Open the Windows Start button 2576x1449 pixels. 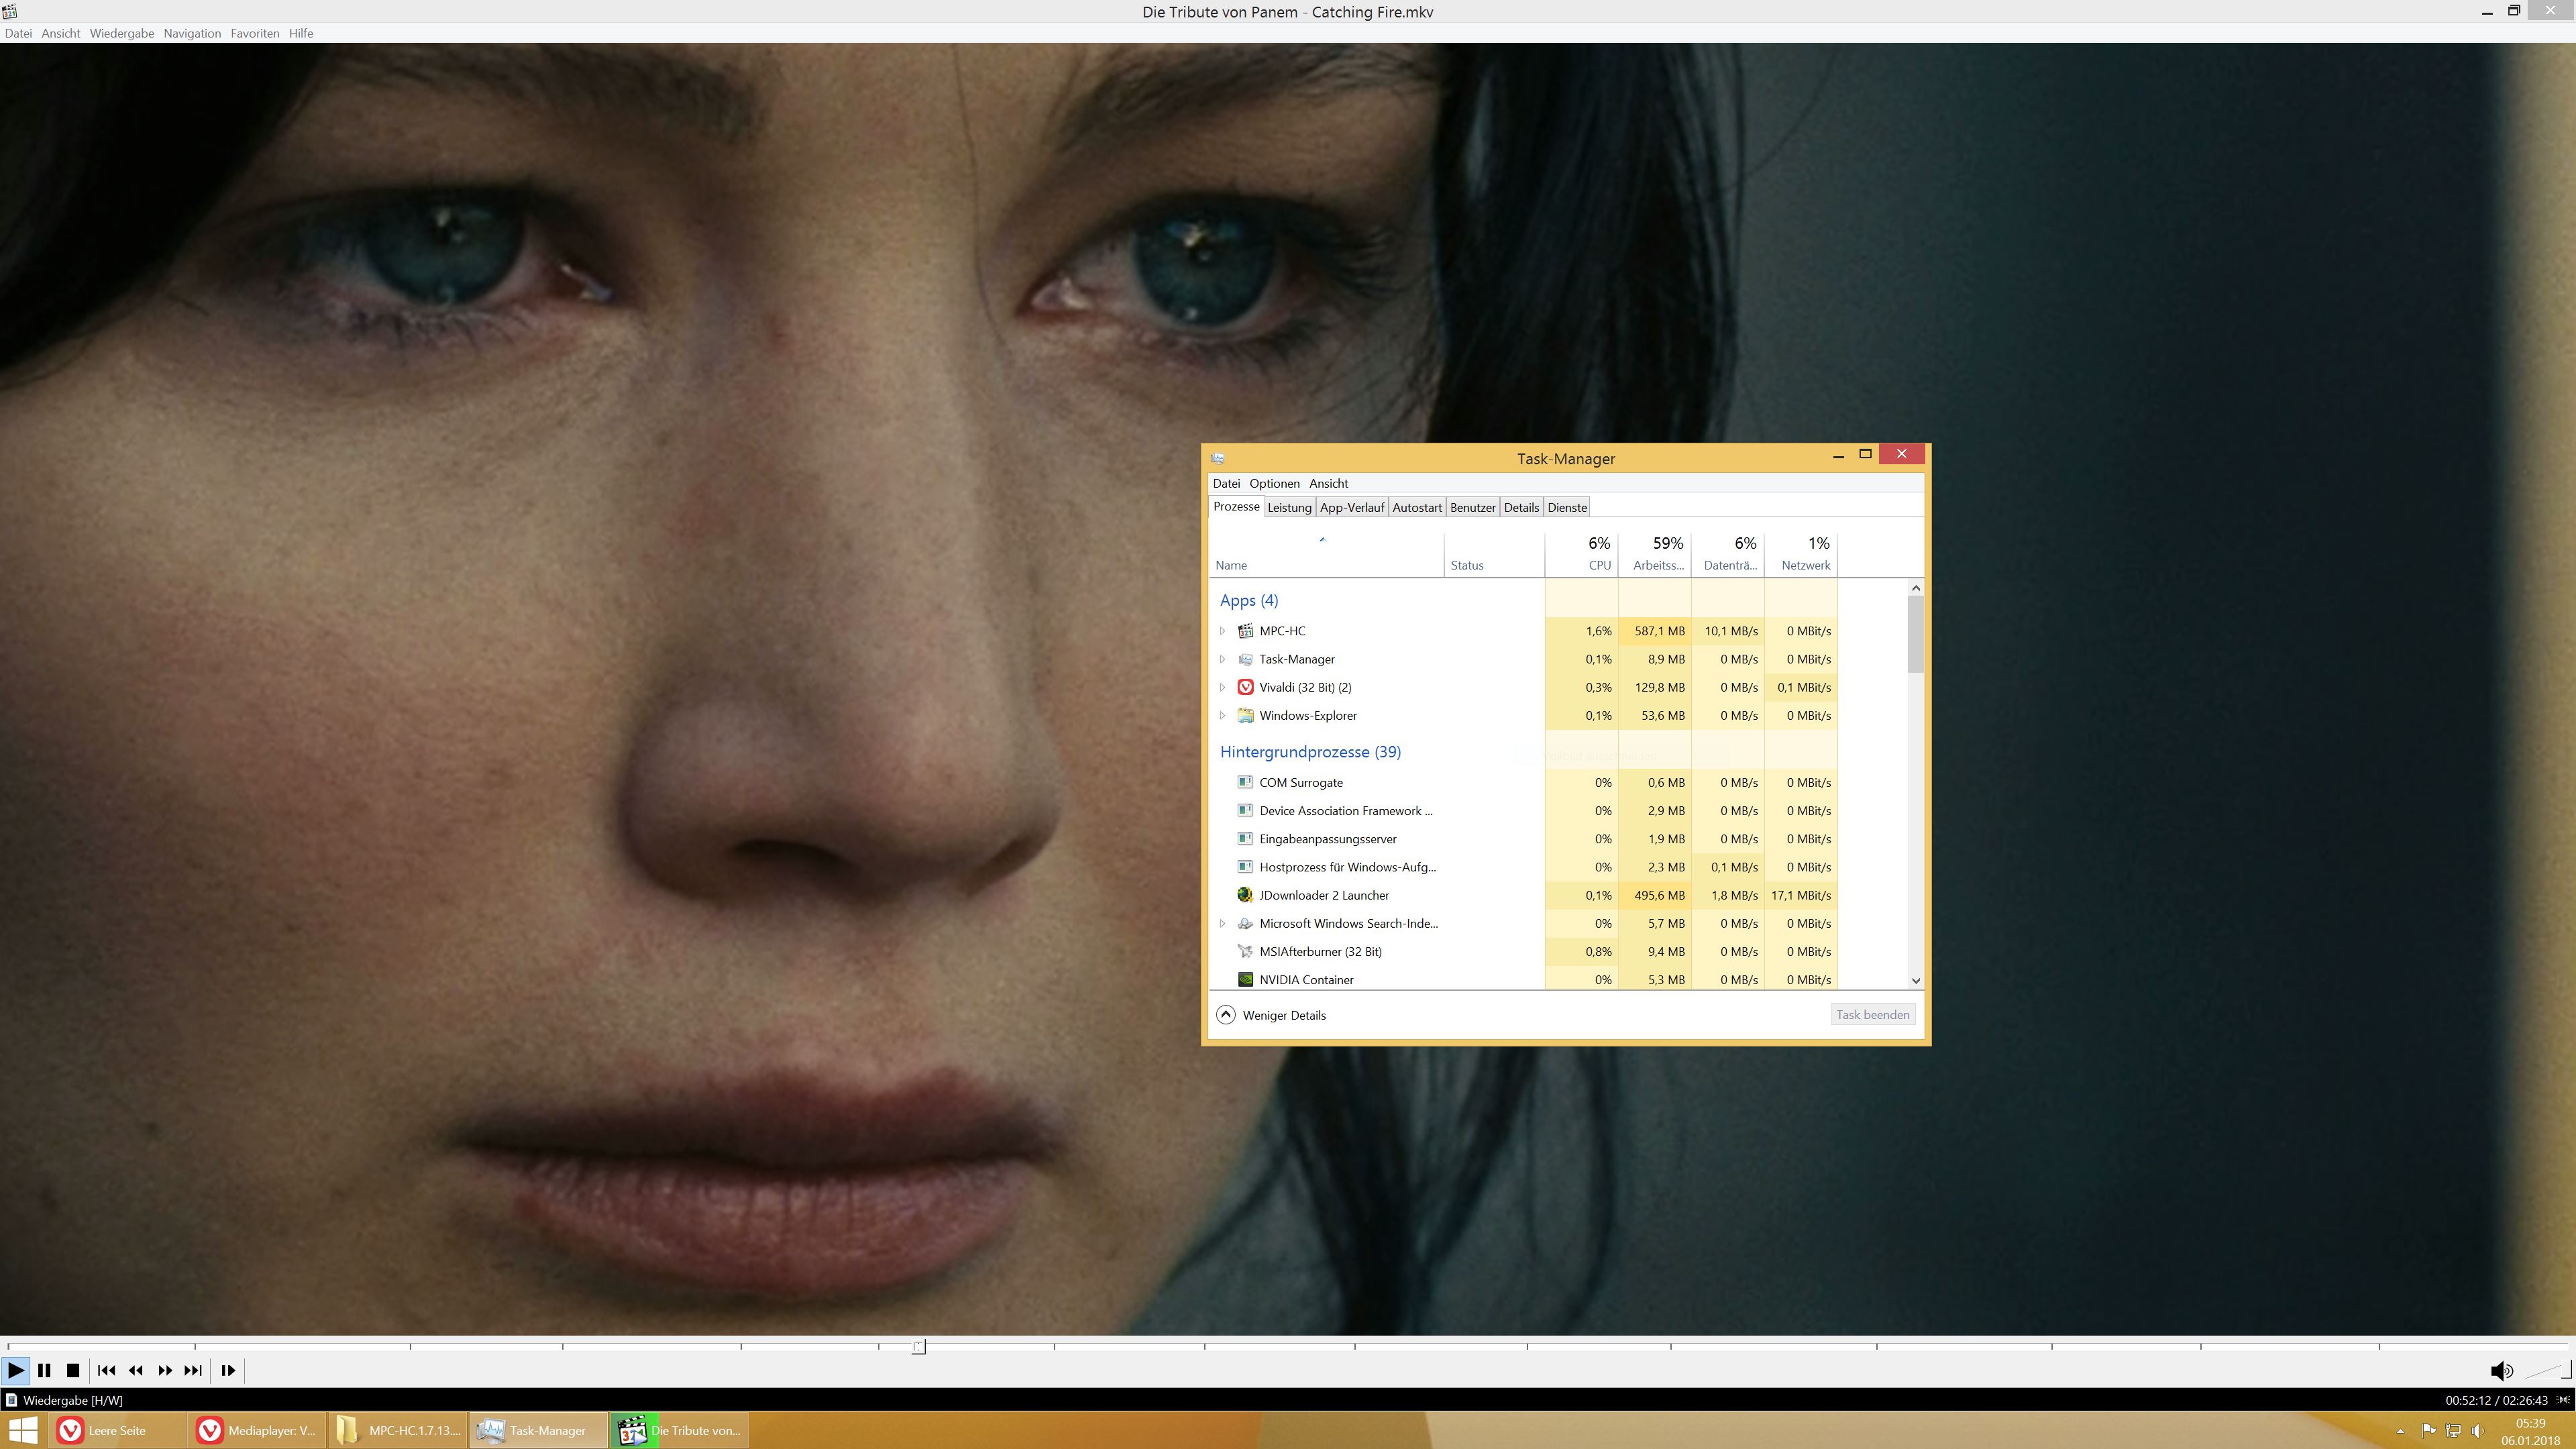[x=23, y=1430]
